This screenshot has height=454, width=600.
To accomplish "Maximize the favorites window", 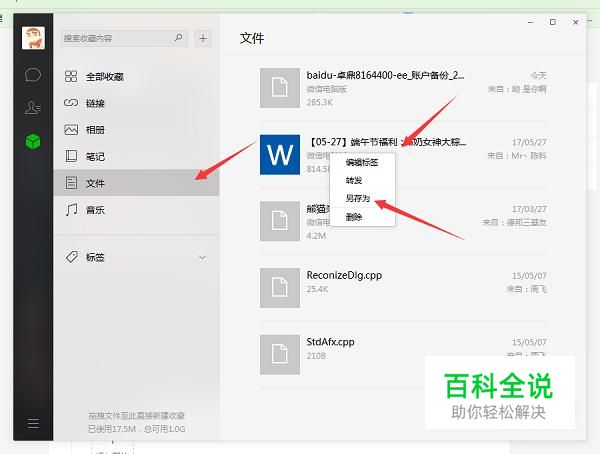I will click(x=553, y=22).
